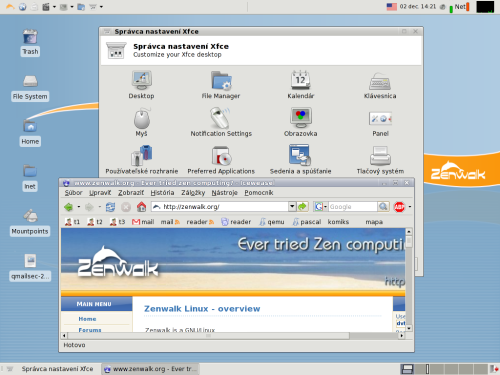Screen dimensions: 500x375
Task: Open the Adblock Plus dropdown arrow
Action: pos(410,207)
